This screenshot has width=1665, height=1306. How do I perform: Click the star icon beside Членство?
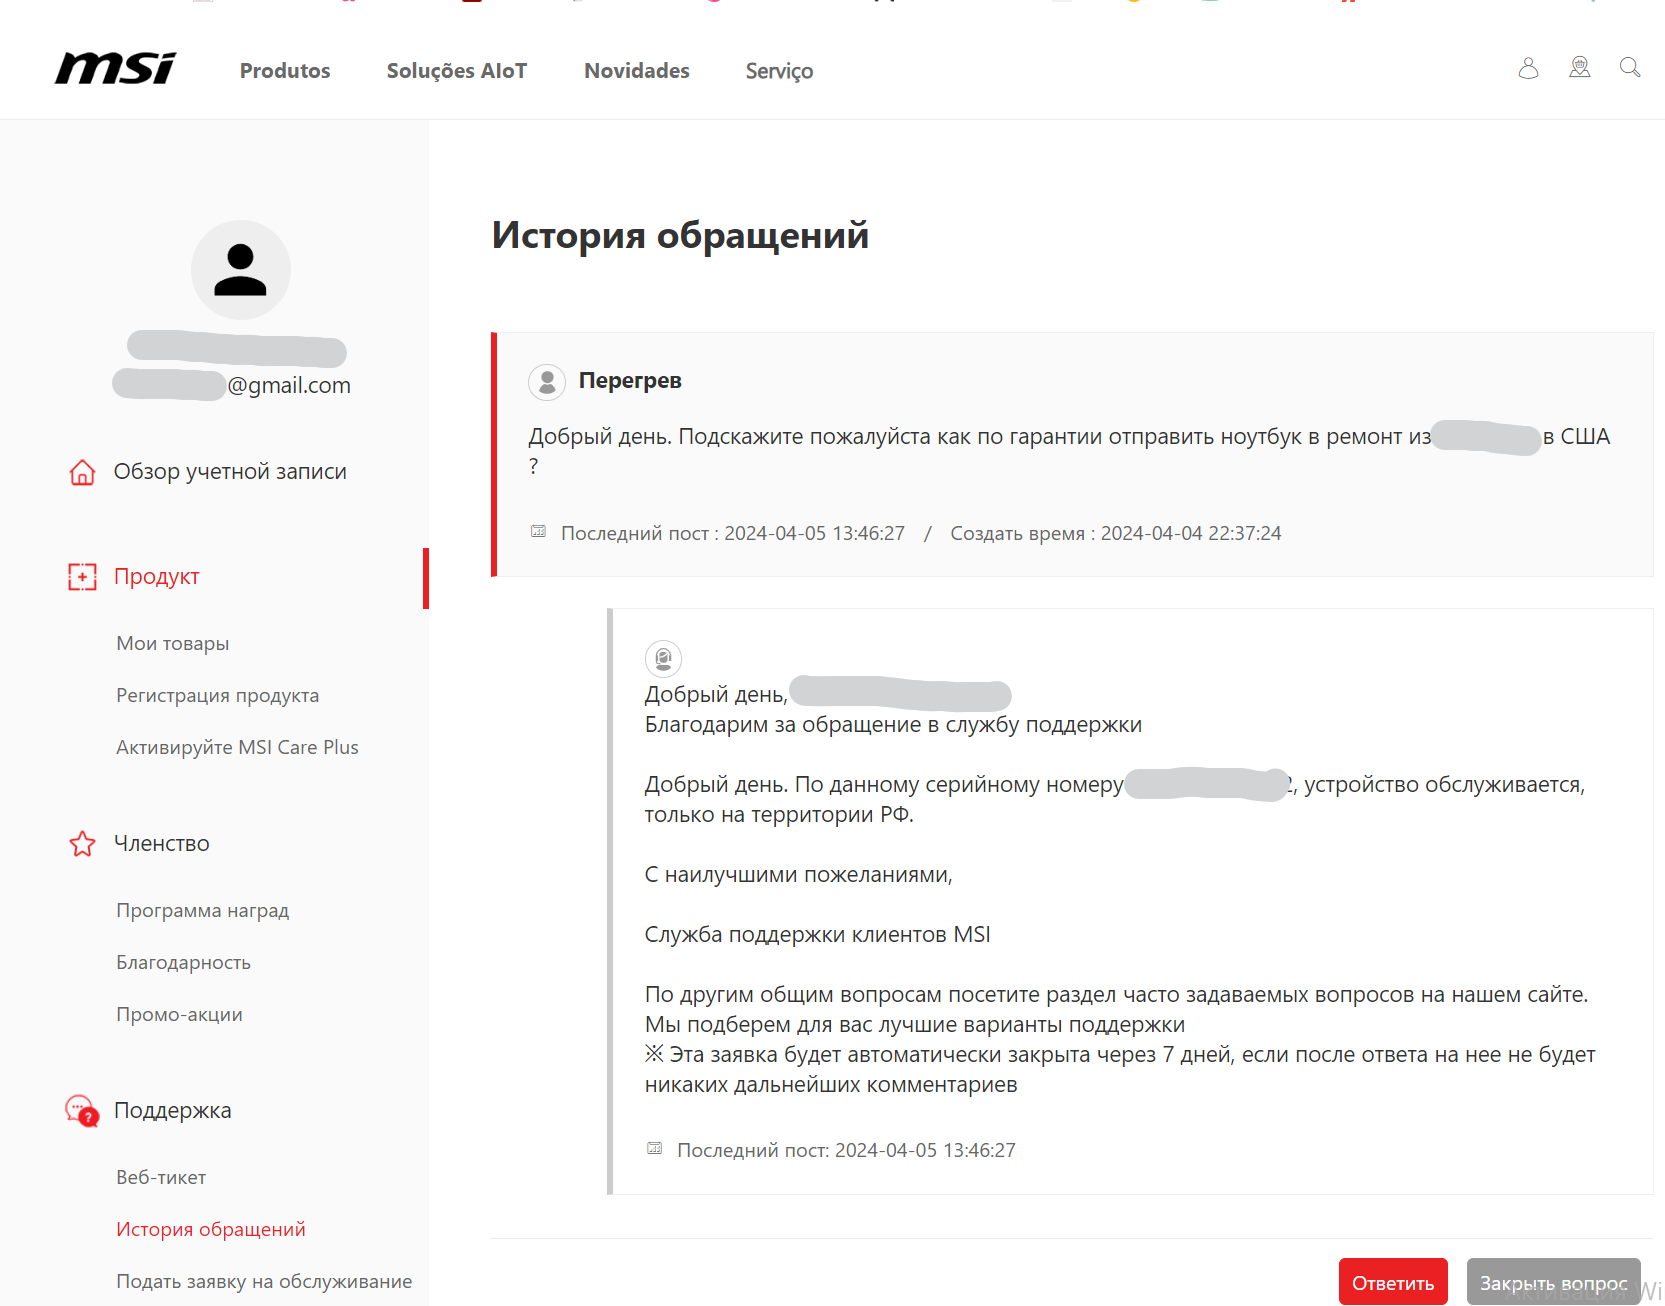click(x=82, y=844)
